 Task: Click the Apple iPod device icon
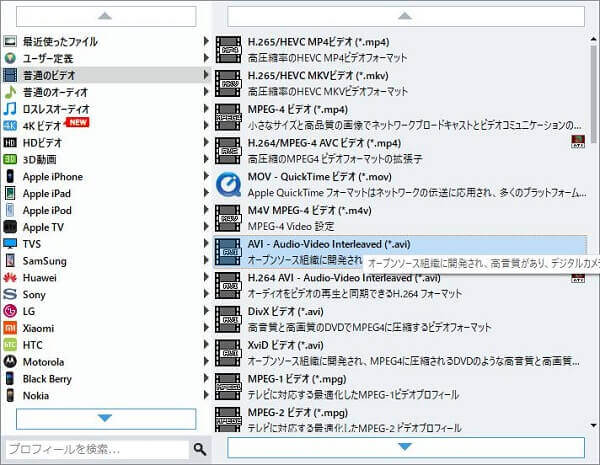point(10,210)
